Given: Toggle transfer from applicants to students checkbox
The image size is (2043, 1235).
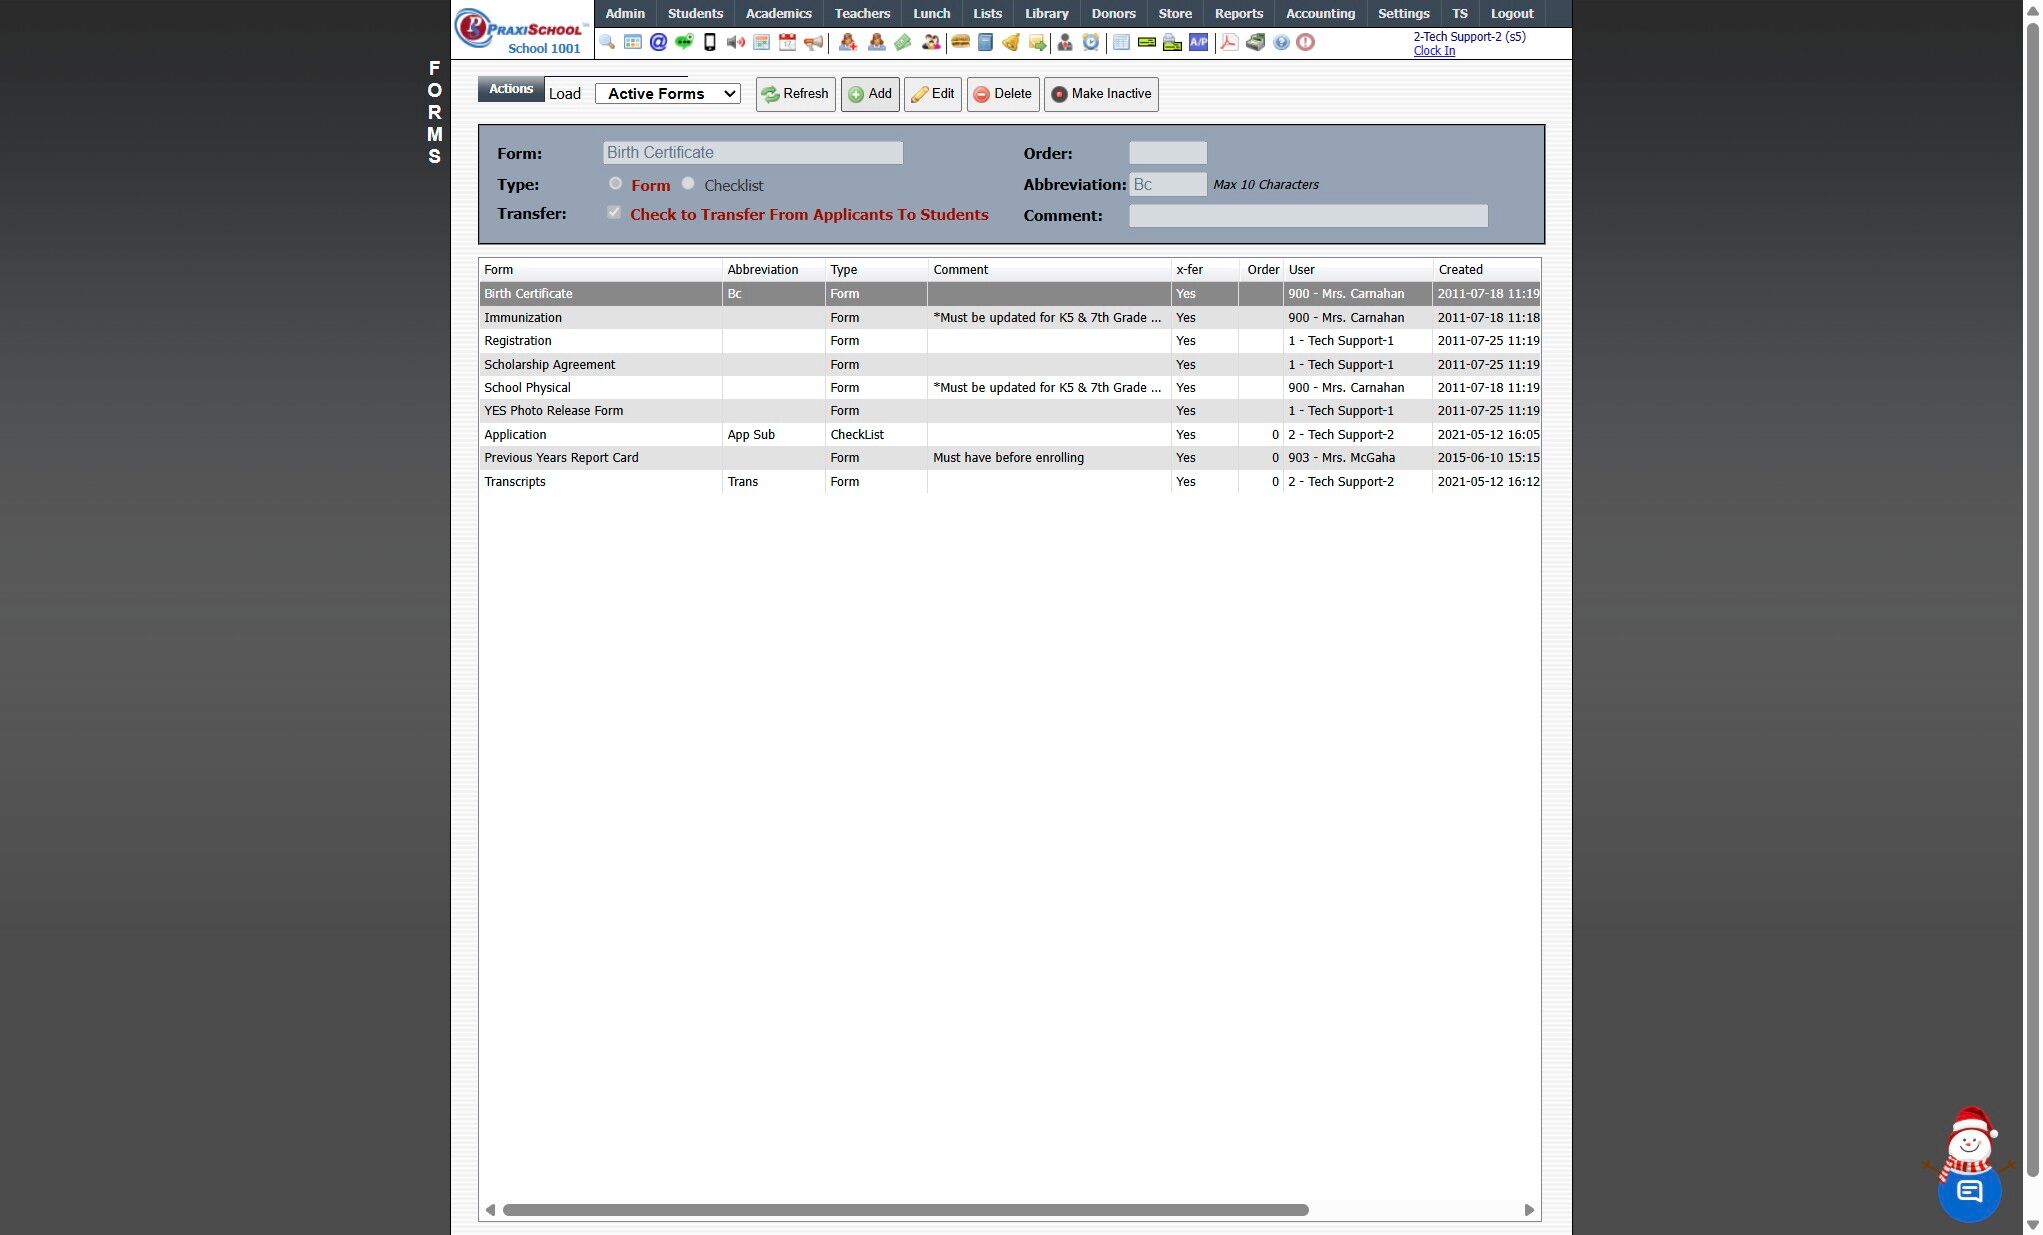Looking at the screenshot, I should point(614,213).
